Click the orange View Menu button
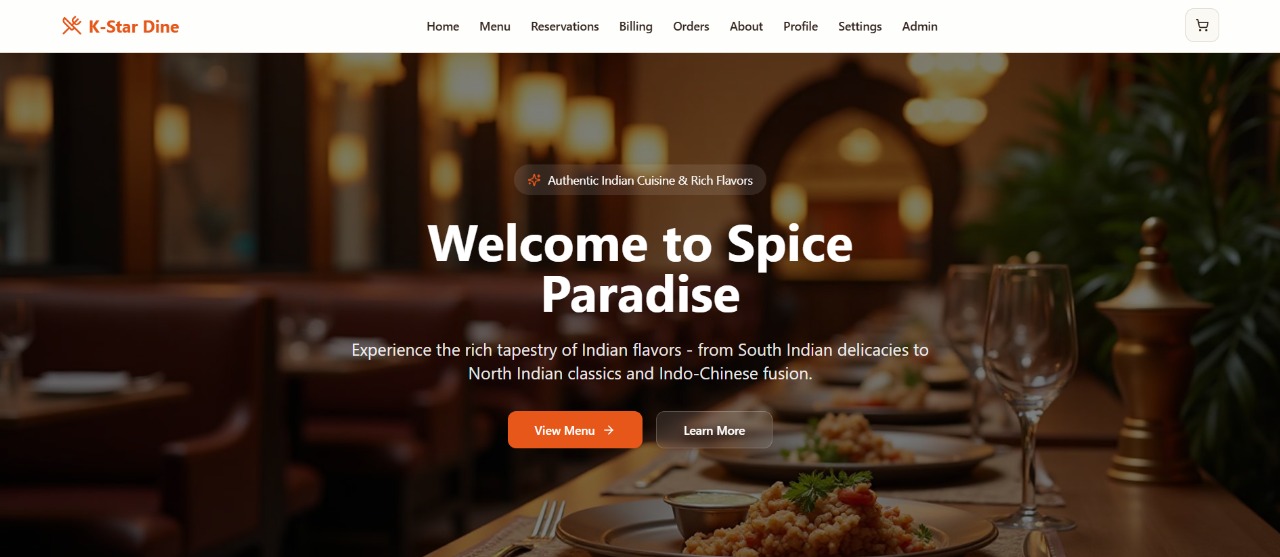This screenshot has height=557, width=1280. (575, 430)
